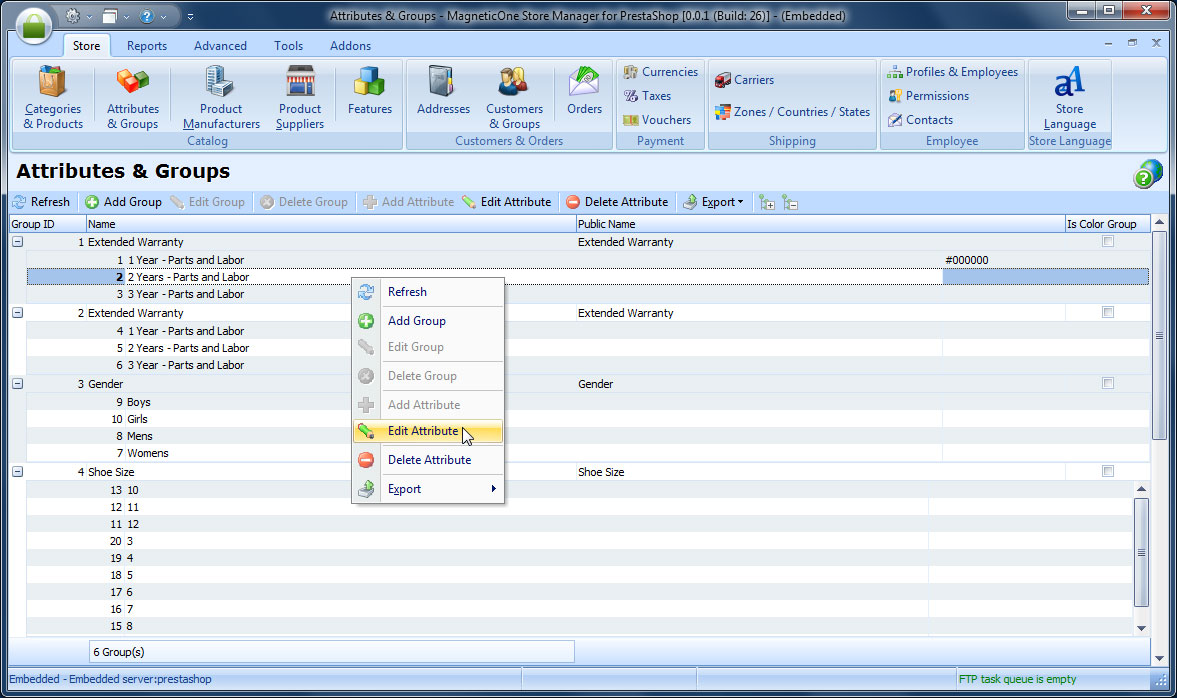1177x698 pixels.
Task: Click the Name column header
Action: pyautogui.click(x=330, y=224)
